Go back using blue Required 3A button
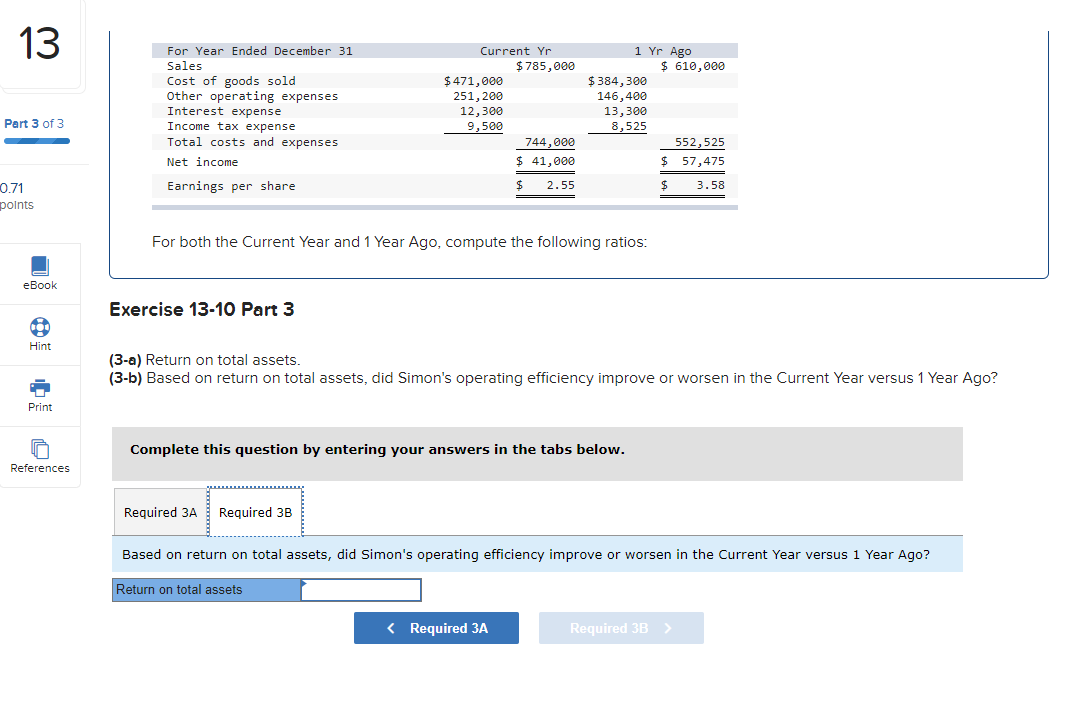The image size is (1084, 716). 436,628
